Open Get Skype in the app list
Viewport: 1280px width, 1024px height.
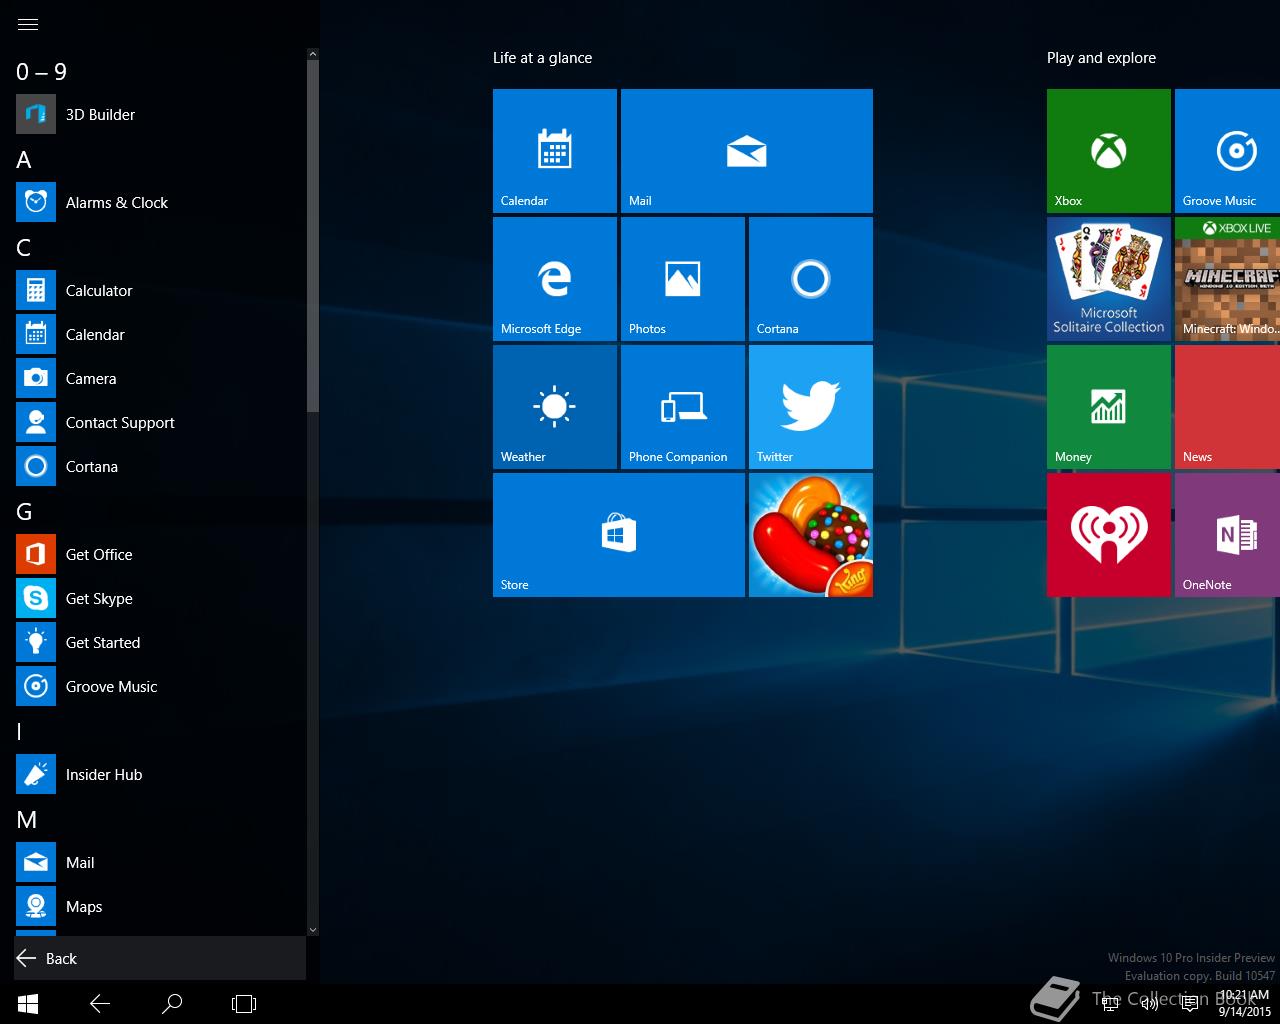point(160,598)
